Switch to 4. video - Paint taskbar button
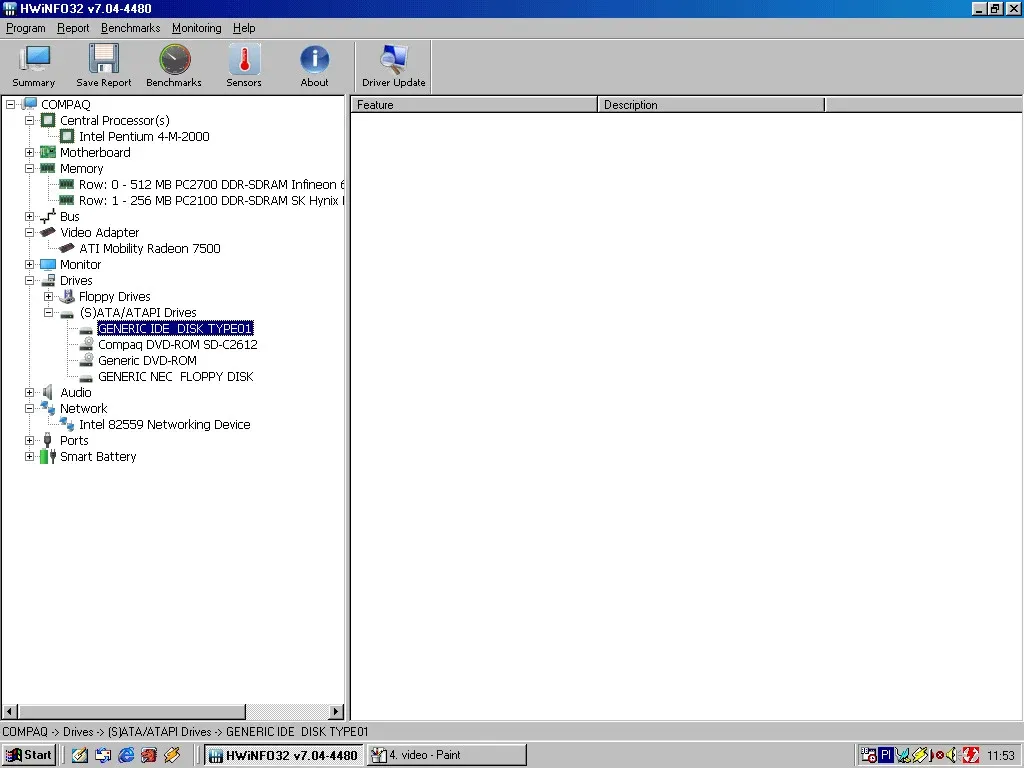The height and width of the screenshot is (768, 1024). point(447,755)
